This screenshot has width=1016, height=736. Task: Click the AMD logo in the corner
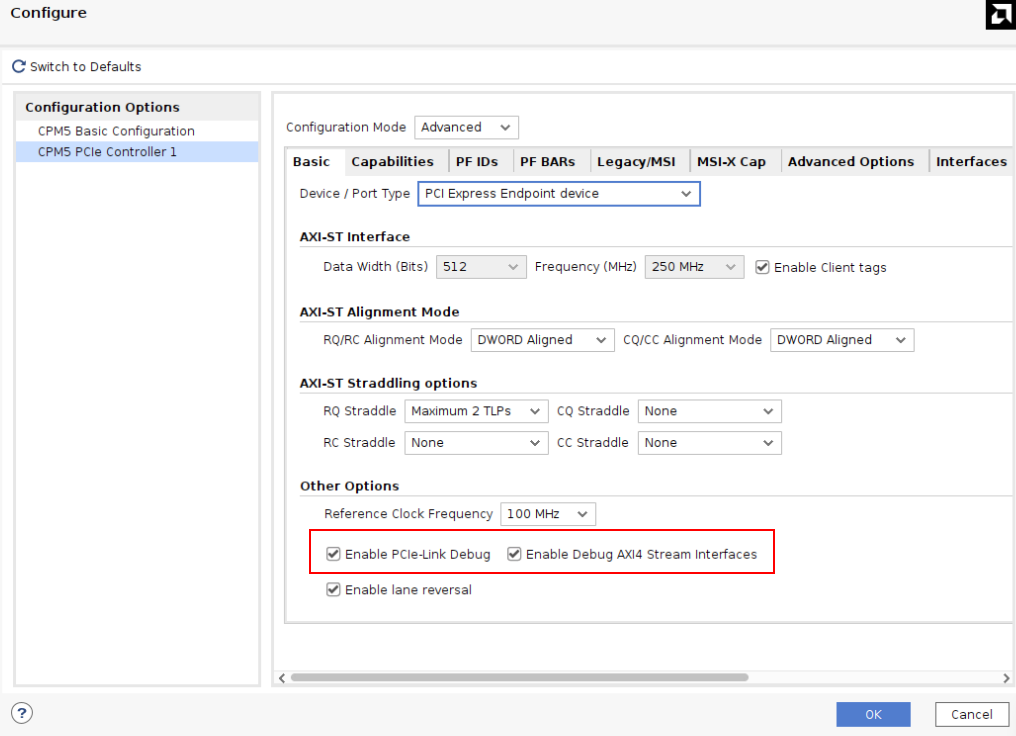[999, 16]
